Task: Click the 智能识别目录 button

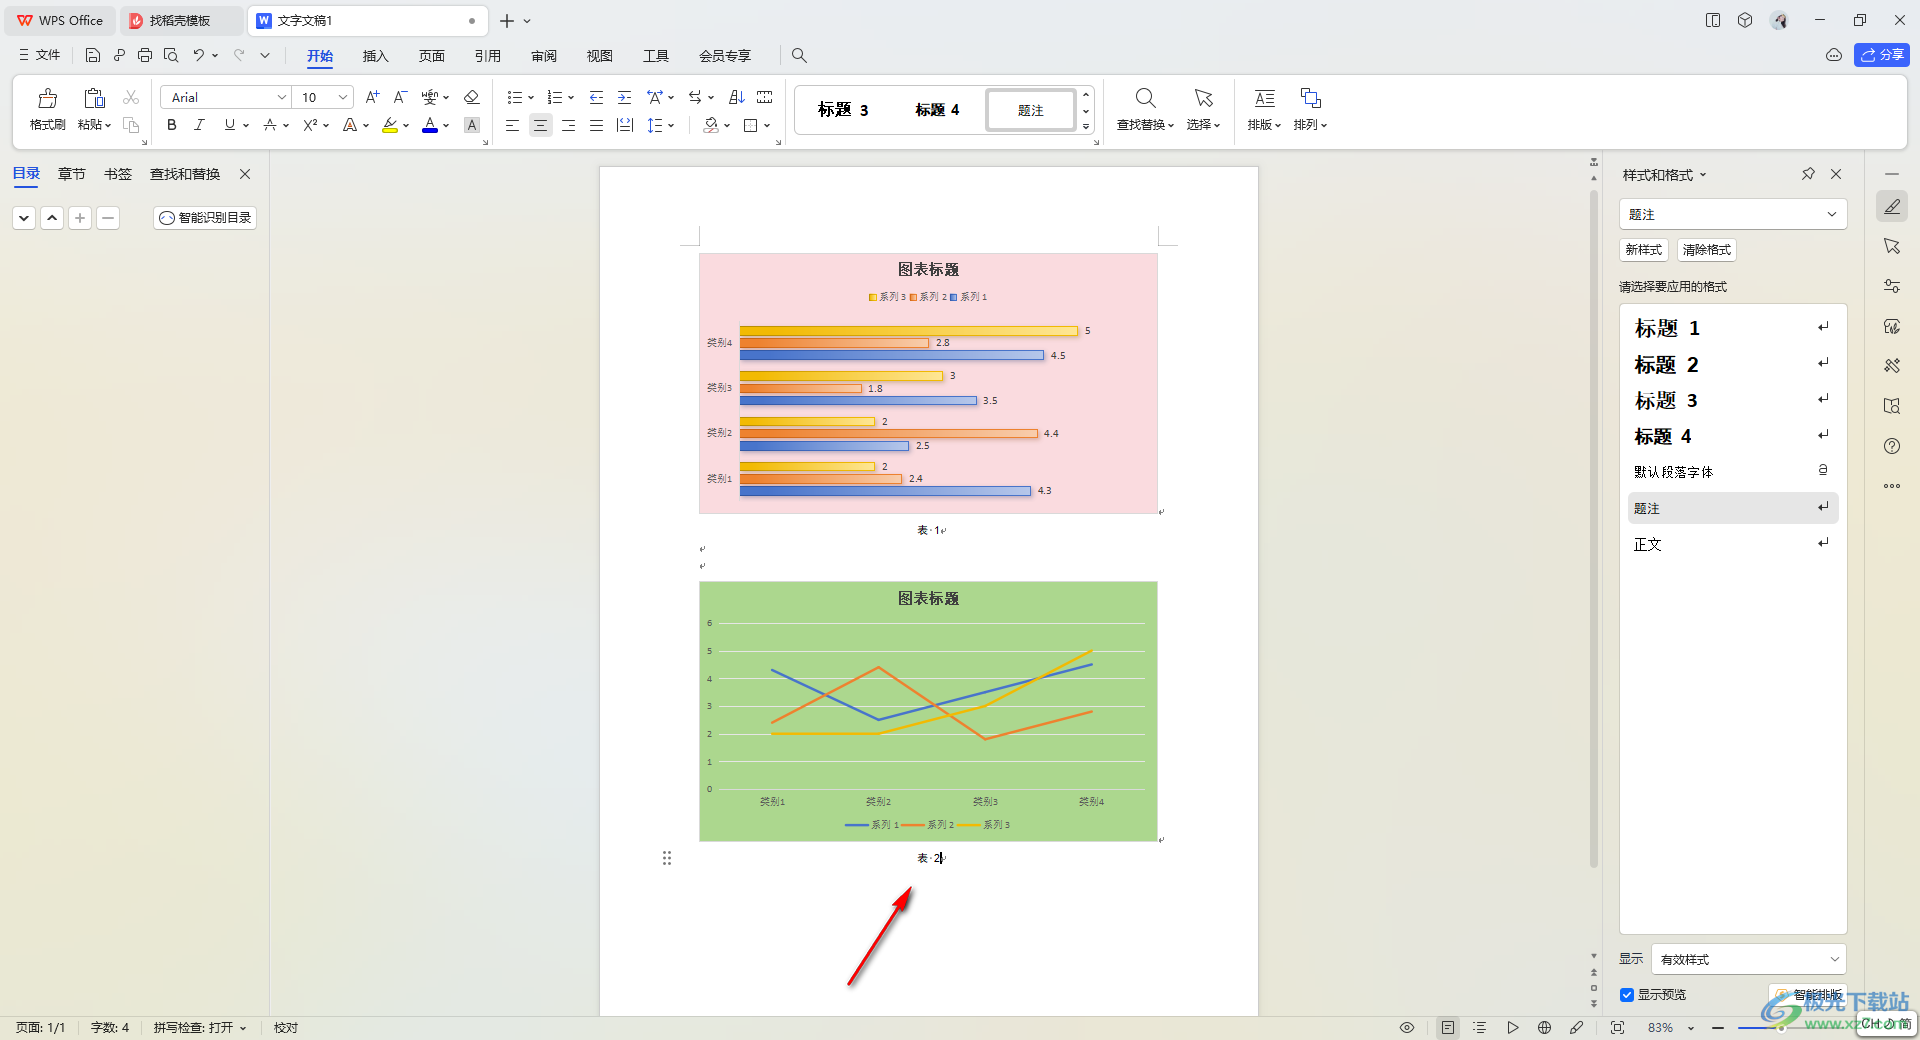Action: point(205,218)
